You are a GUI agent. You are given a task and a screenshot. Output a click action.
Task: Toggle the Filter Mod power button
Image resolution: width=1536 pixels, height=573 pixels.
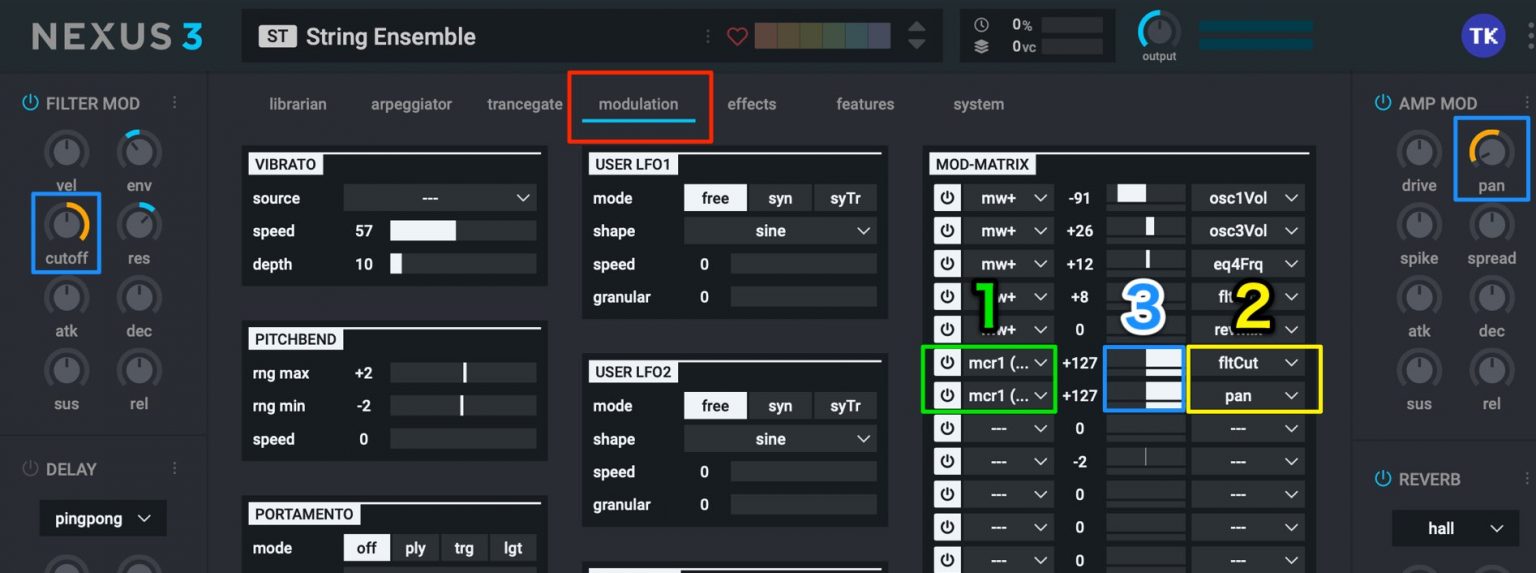30,103
